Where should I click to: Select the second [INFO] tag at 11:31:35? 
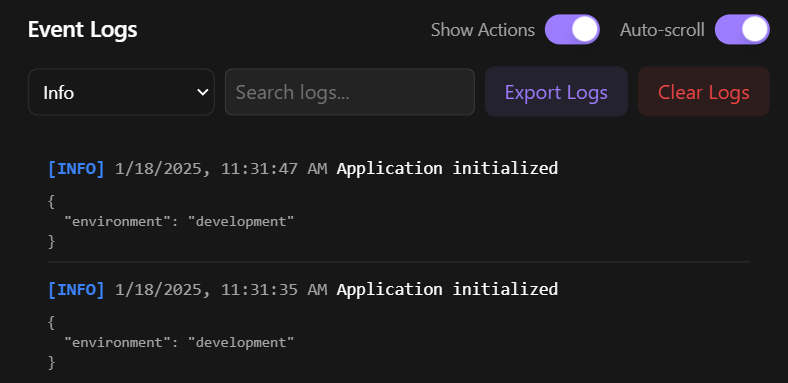[76, 290]
